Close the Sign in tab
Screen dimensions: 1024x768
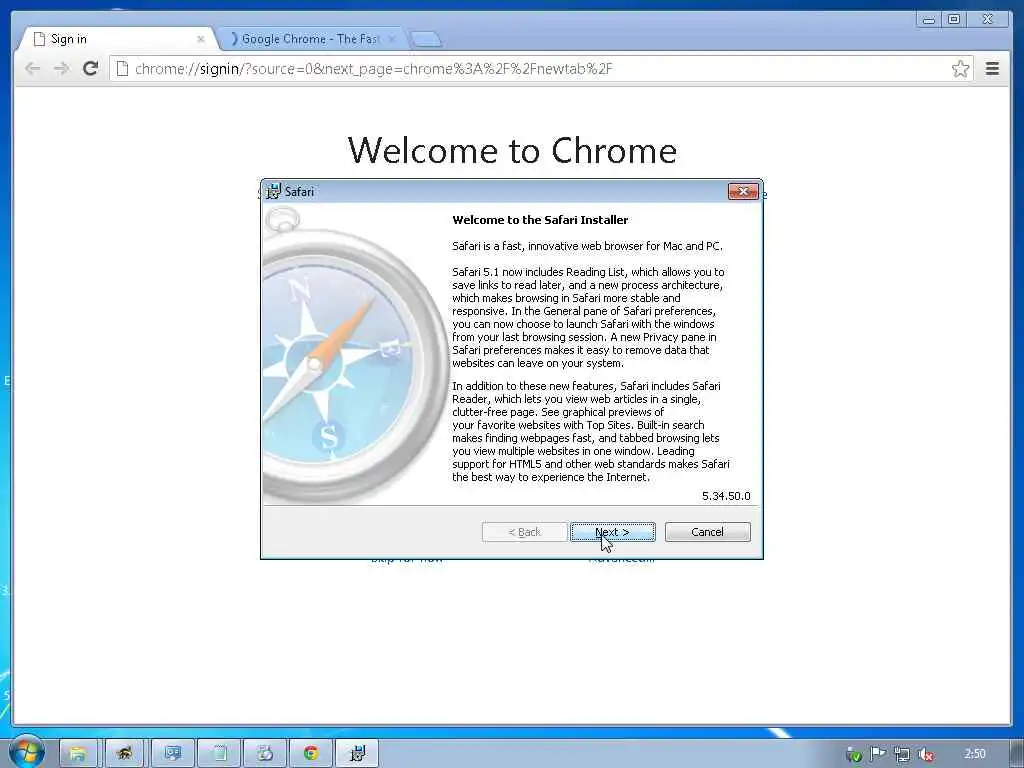tap(200, 39)
